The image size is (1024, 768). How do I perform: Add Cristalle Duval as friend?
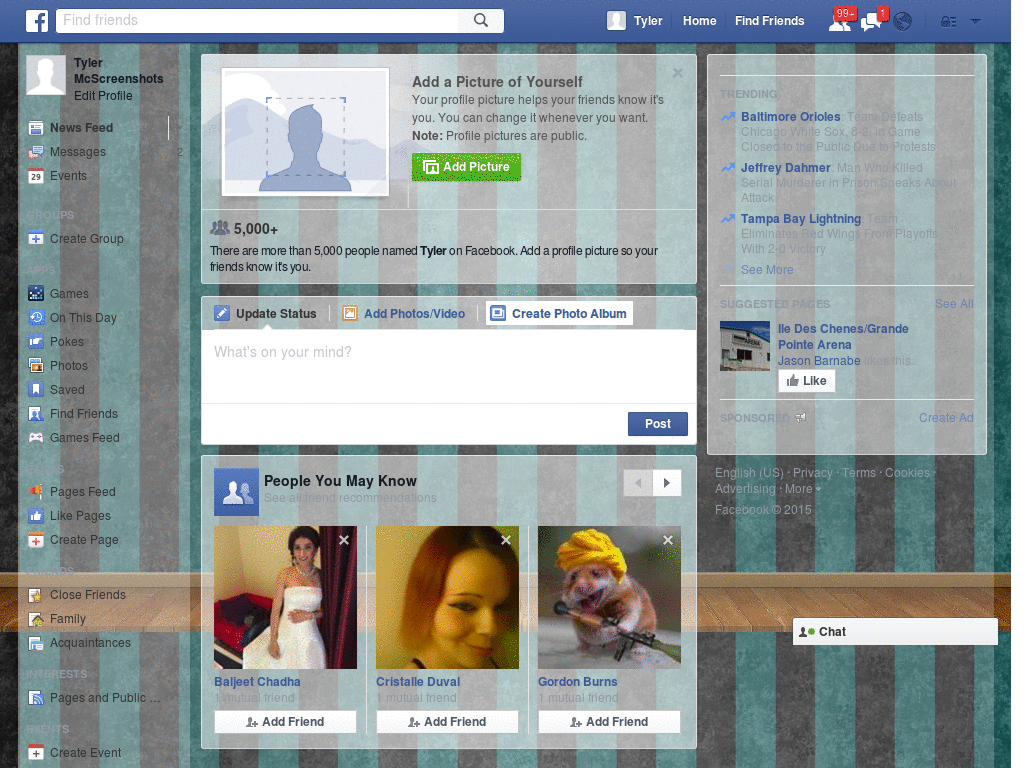(x=447, y=722)
